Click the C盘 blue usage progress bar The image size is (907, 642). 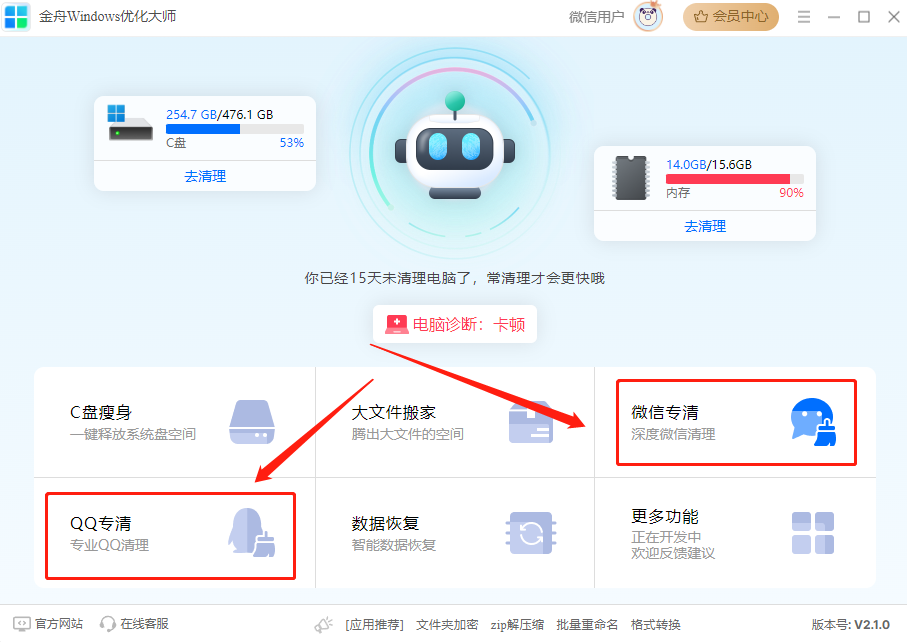pyautogui.click(x=235, y=129)
